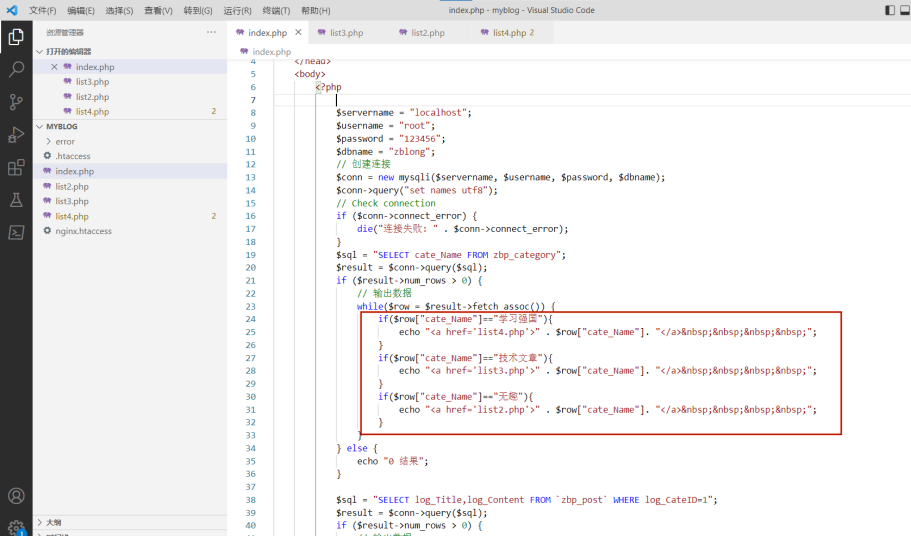This screenshot has height=536, width=911.
Task: Switch to the list3.php tab
Action: 346,33
